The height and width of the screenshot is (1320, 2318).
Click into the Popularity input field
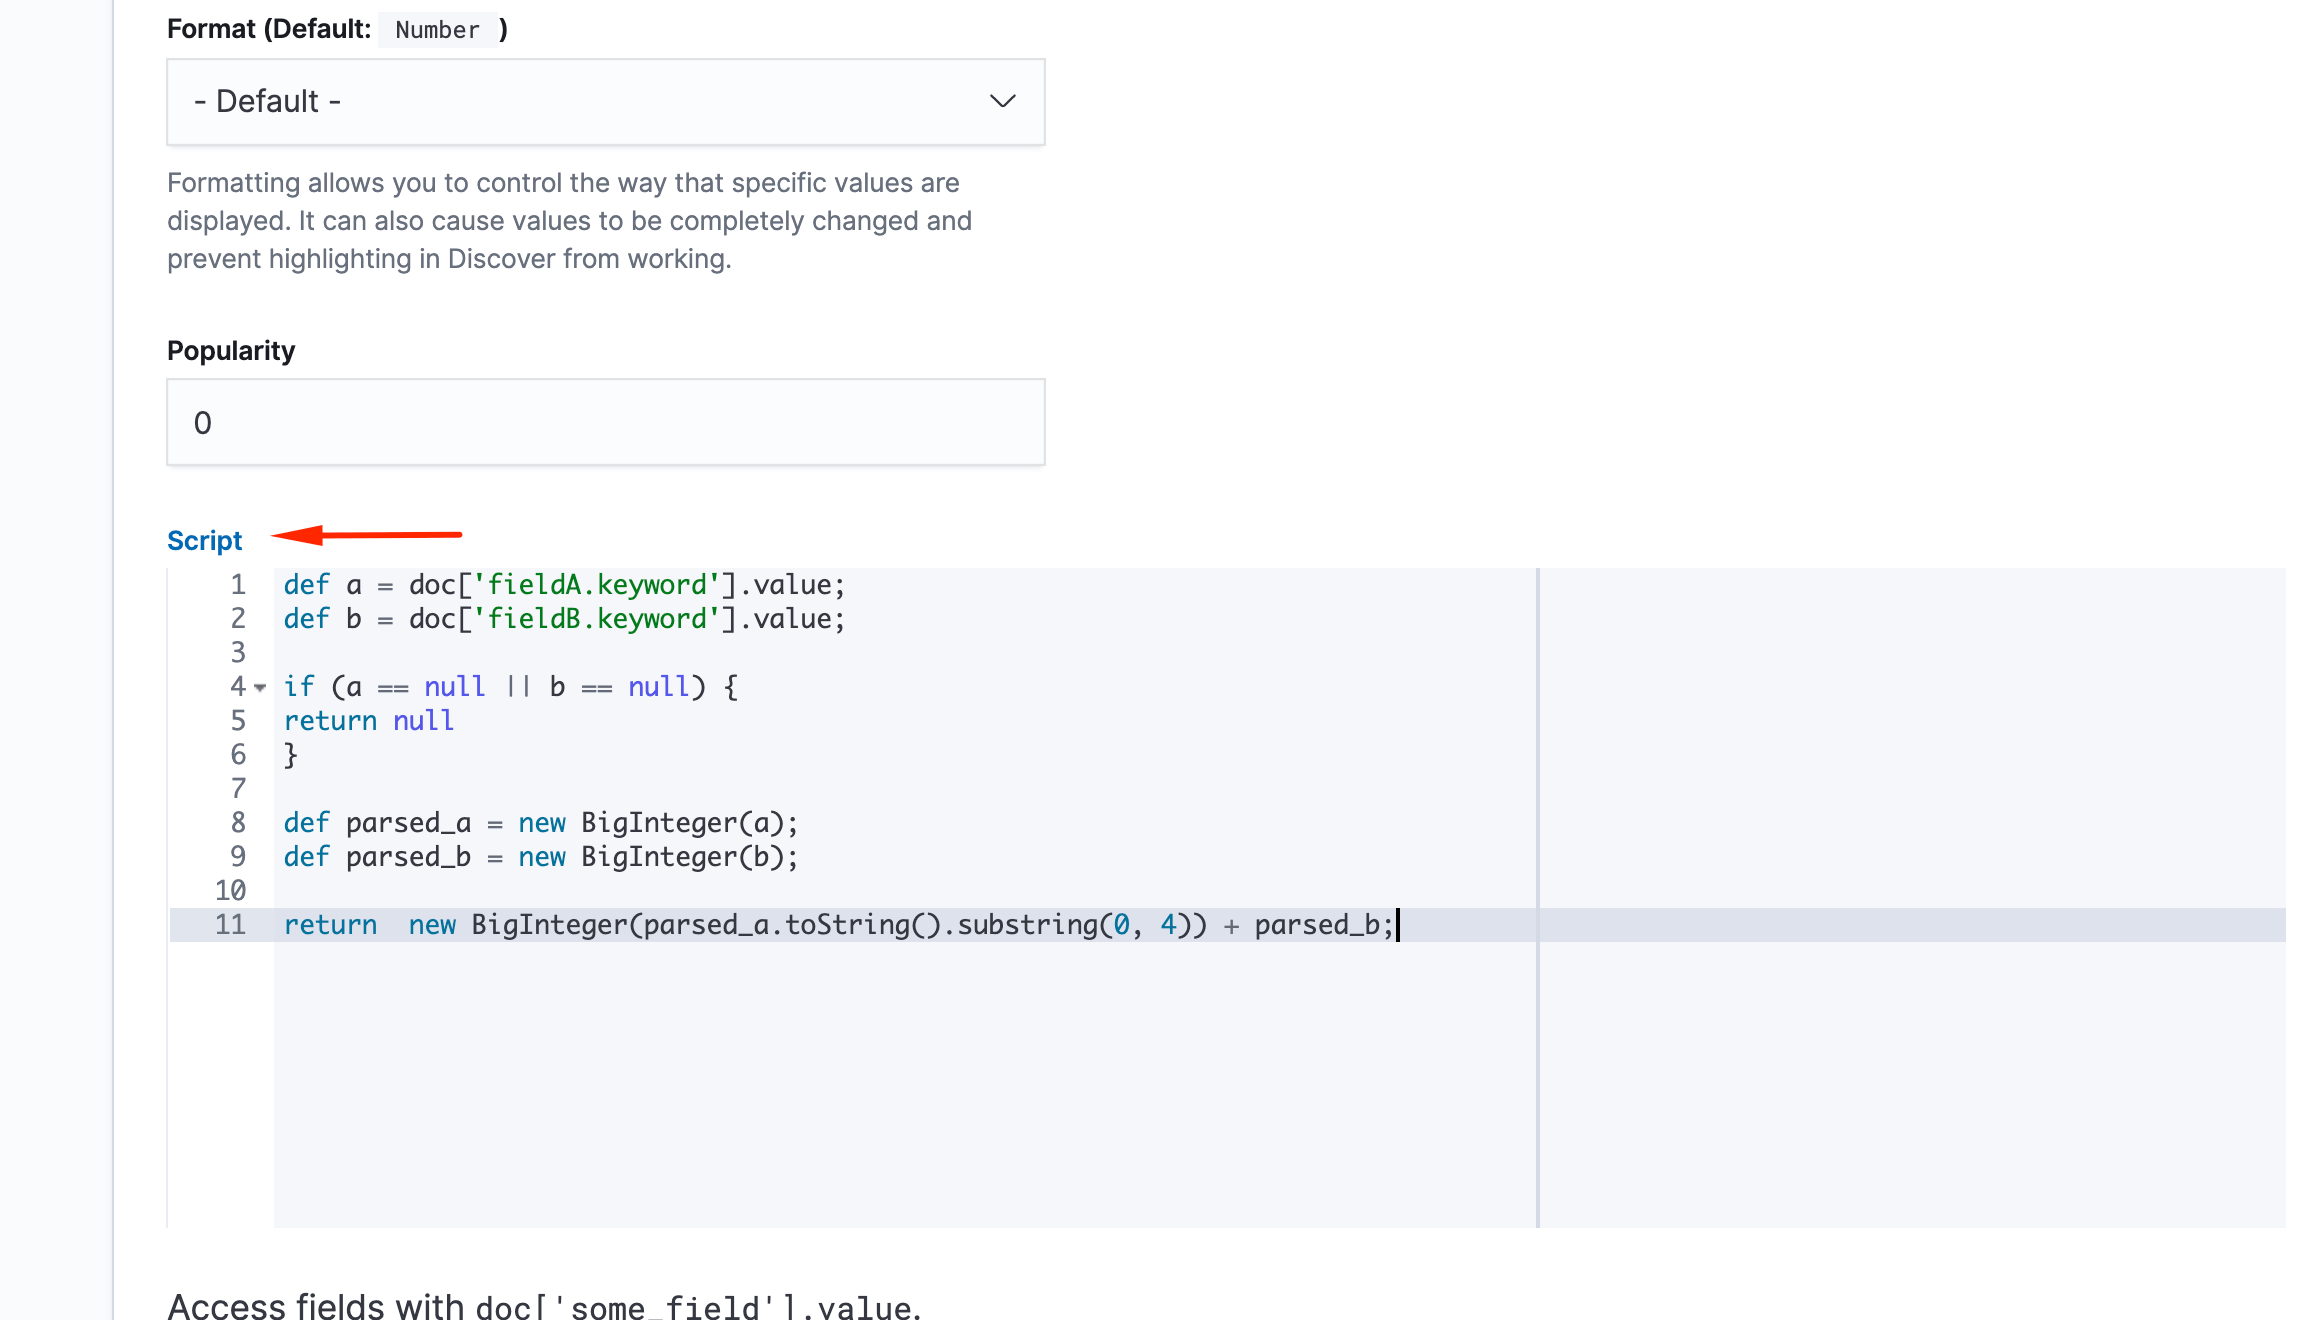pos(604,423)
